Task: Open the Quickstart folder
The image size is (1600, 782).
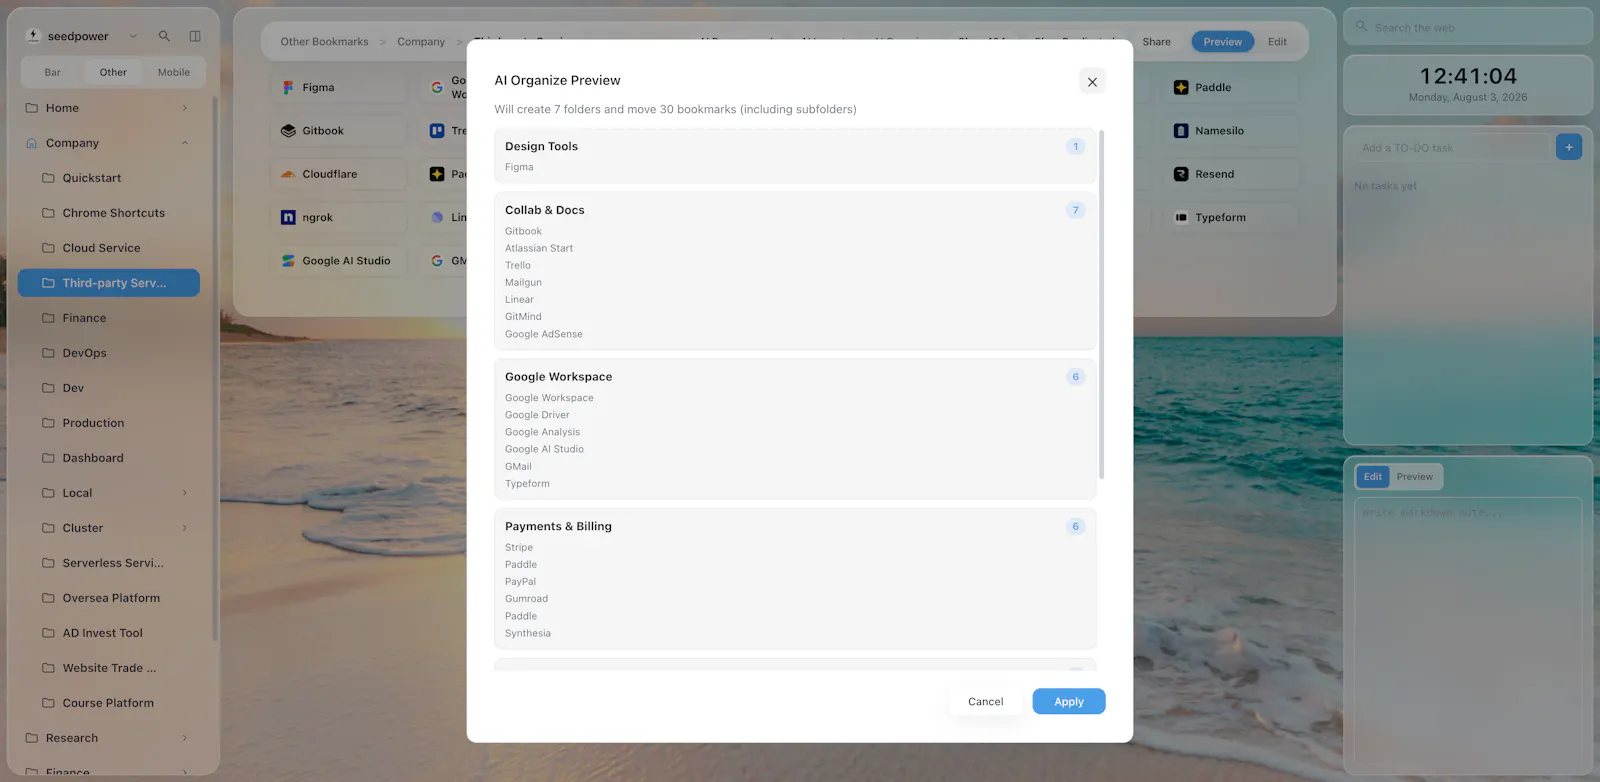Action: tap(109, 178)
